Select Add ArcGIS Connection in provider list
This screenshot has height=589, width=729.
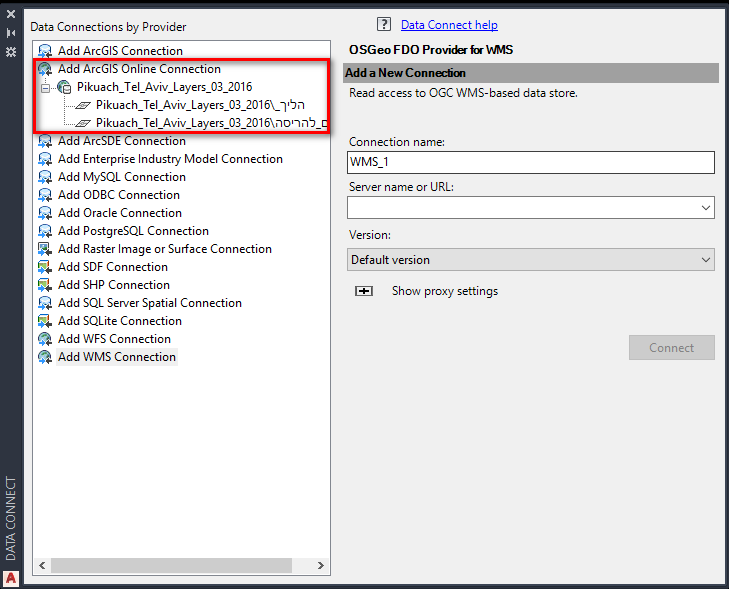coord(120,51)
